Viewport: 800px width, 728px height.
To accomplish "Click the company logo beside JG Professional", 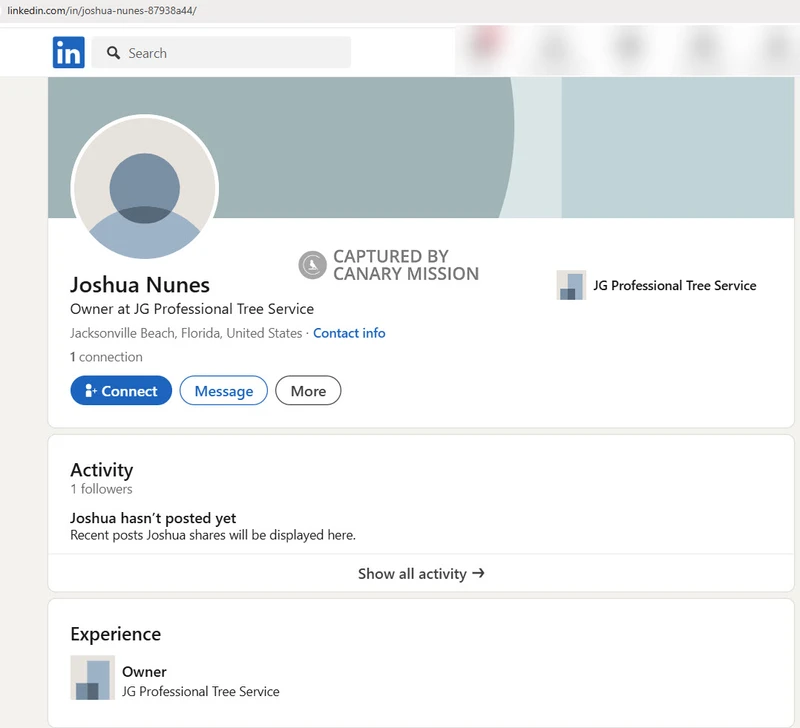I will [x=571, y=285].
